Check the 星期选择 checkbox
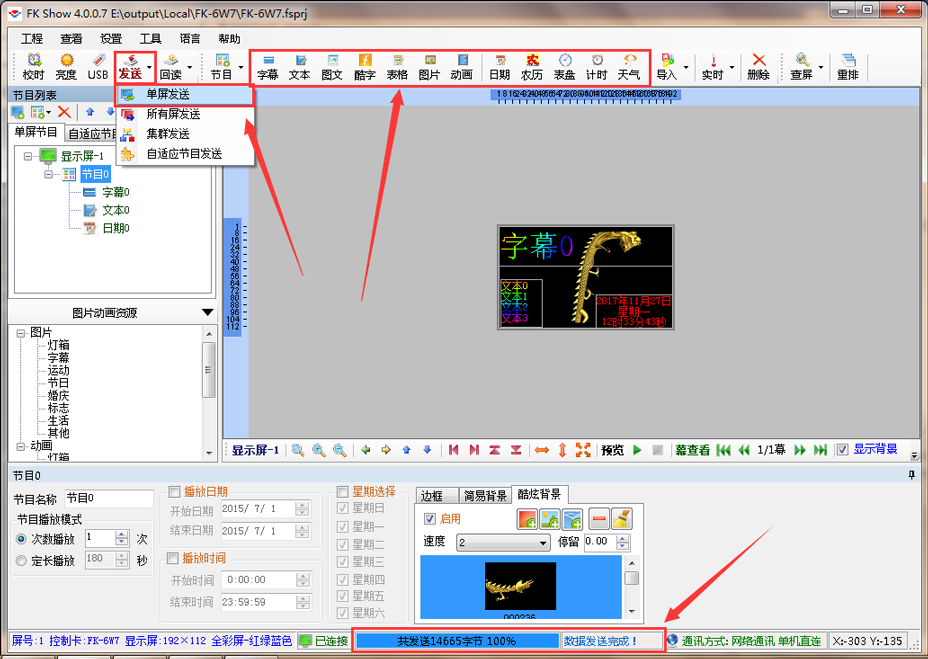 342,491
